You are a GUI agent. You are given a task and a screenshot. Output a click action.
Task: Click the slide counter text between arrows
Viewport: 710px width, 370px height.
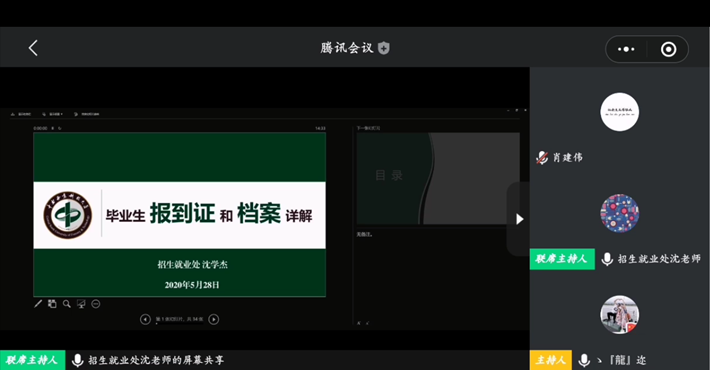coord(179,319)
